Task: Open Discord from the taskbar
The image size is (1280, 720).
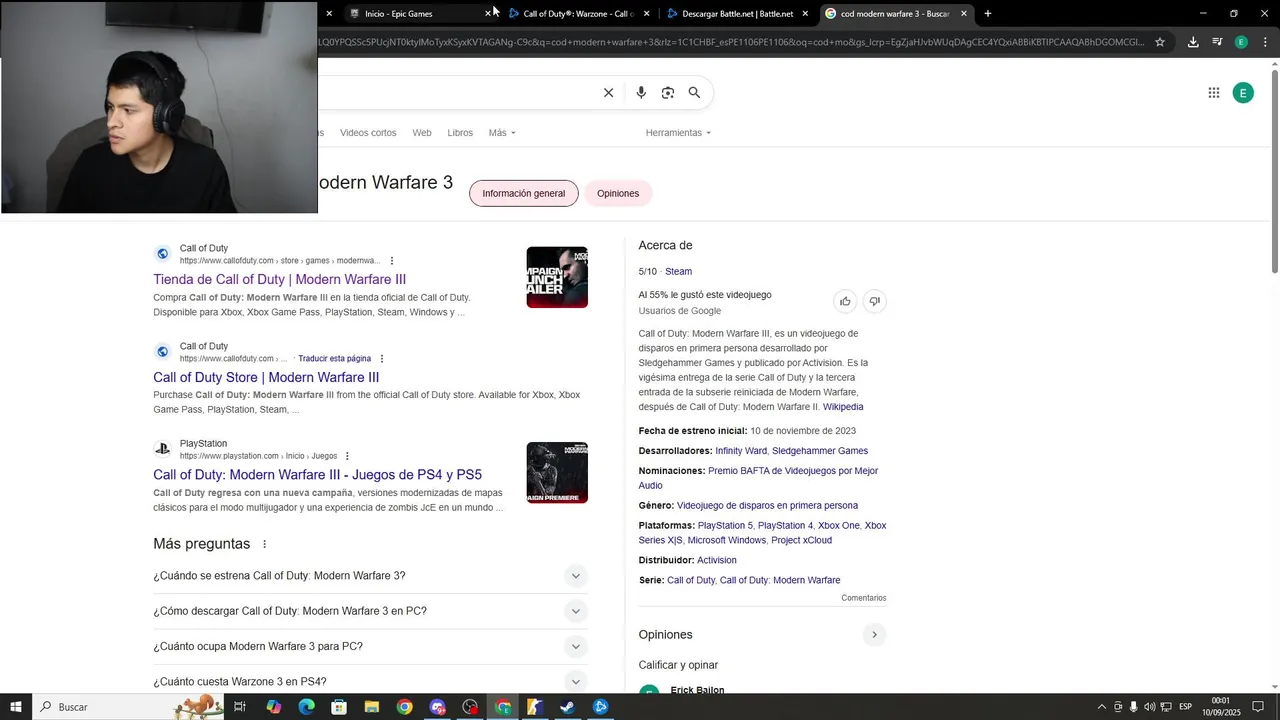Action: [437, 707]
